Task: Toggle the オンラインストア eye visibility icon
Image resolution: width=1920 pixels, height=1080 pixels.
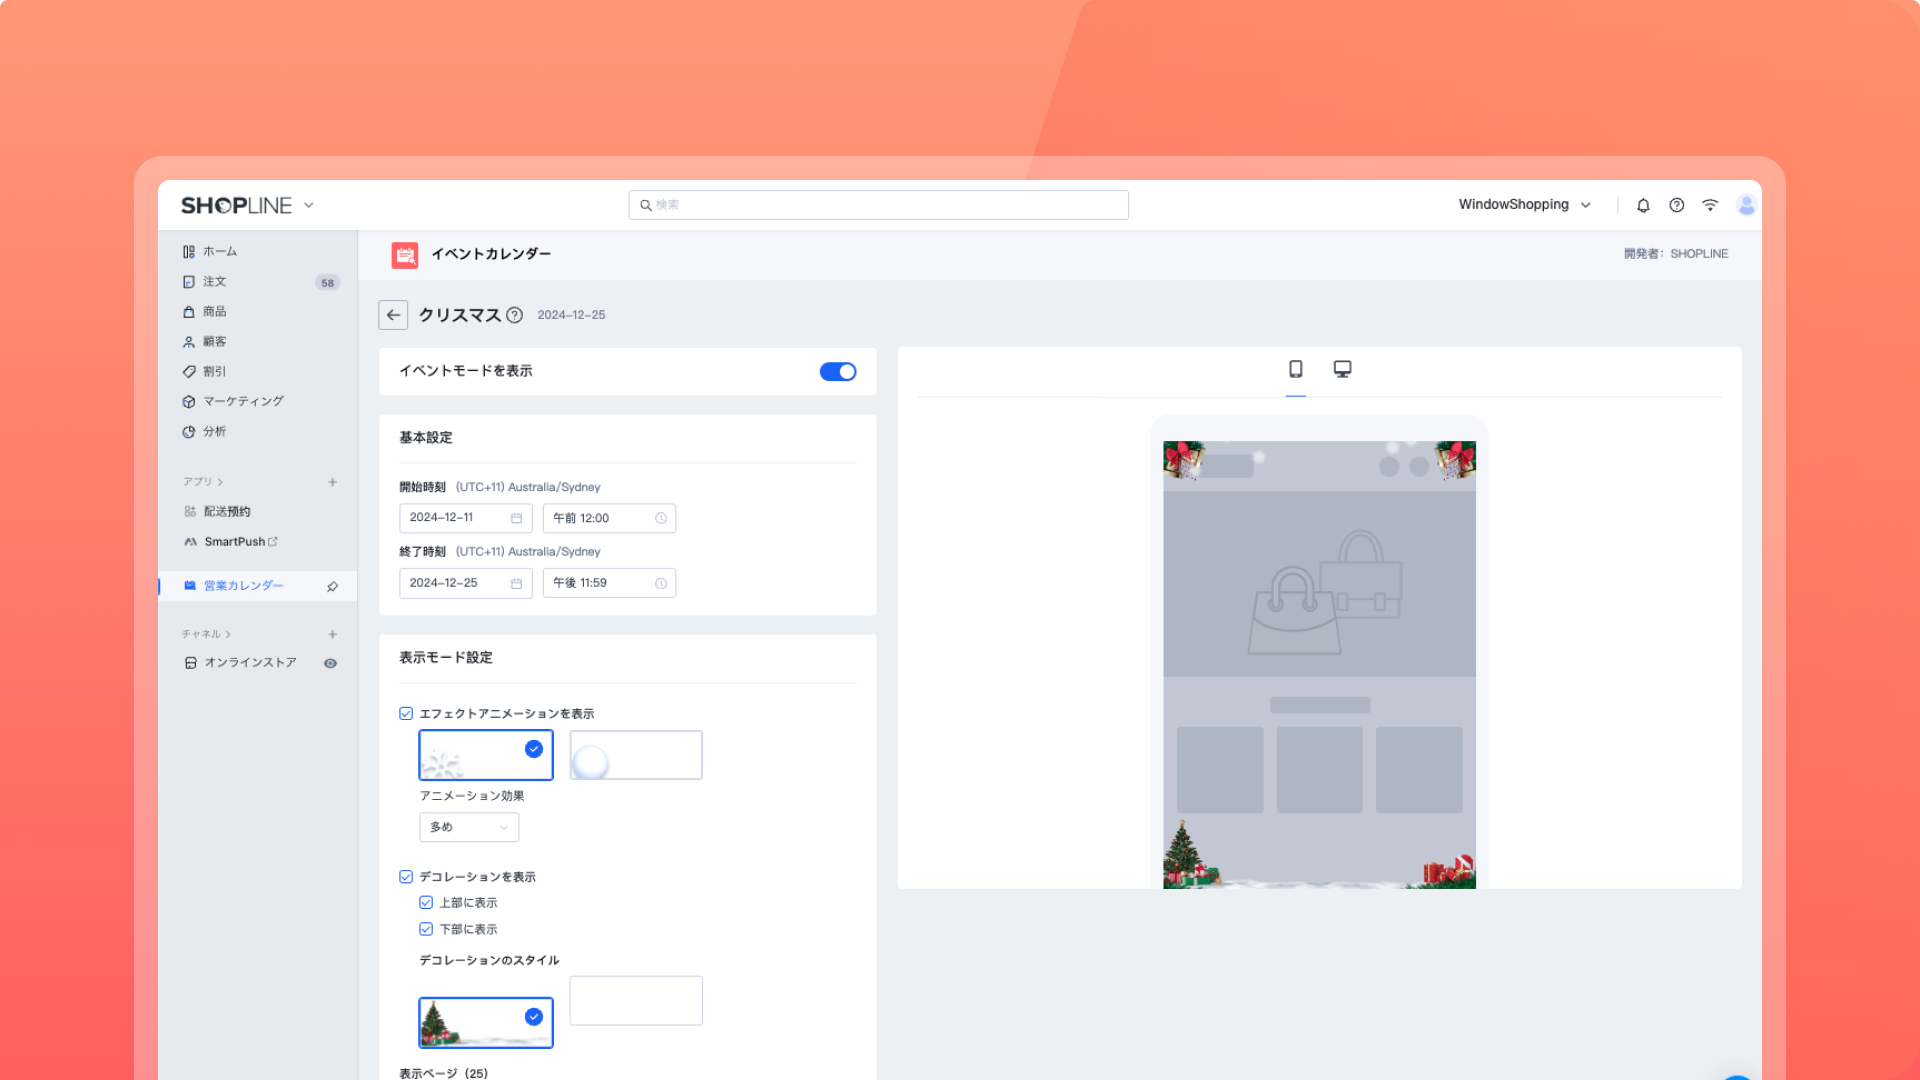Action: pos(330,663)
